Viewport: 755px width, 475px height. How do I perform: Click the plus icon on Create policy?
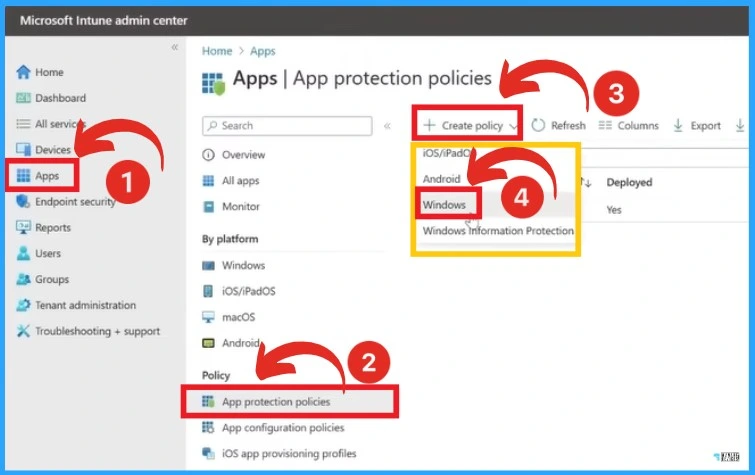(429, 125)
